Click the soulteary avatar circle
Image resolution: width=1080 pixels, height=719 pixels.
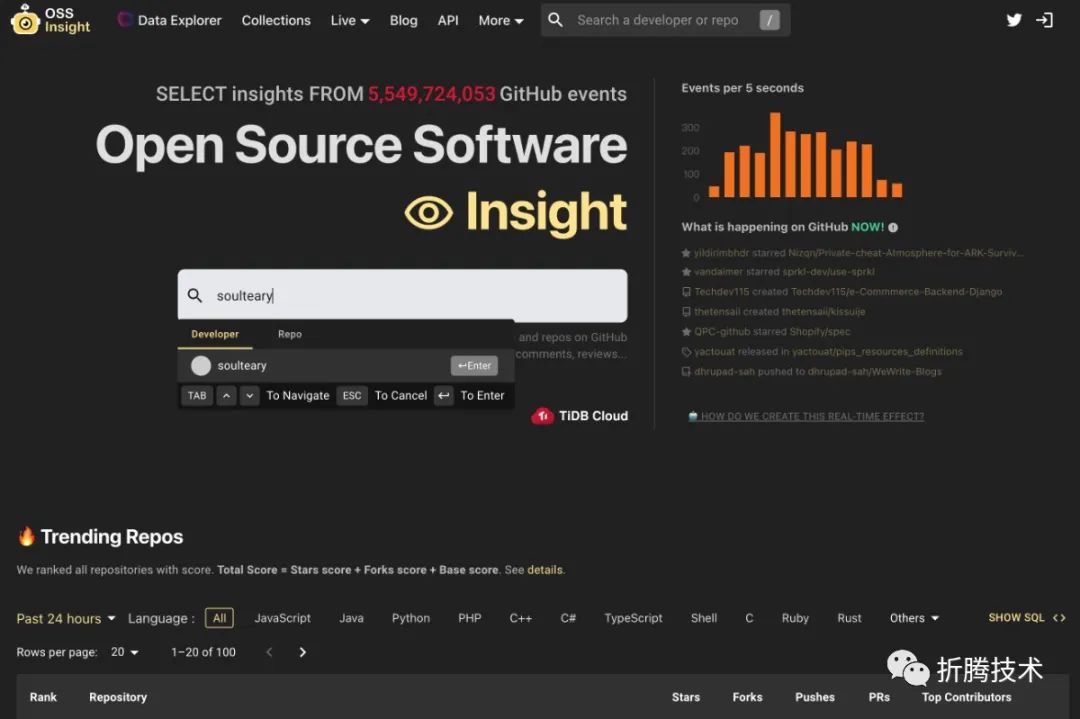tap(200, 366)
